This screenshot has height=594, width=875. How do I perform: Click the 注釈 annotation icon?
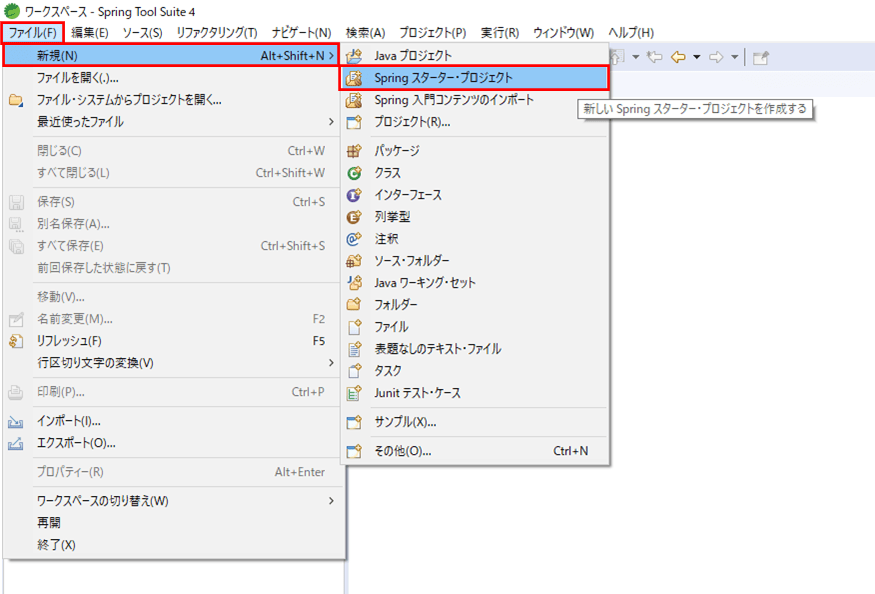[x=354, y=239]
